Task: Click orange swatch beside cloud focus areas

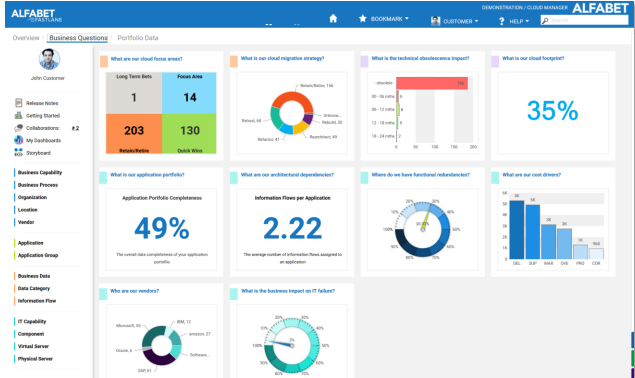Action: pyautogui.click(x=104, y=62)
